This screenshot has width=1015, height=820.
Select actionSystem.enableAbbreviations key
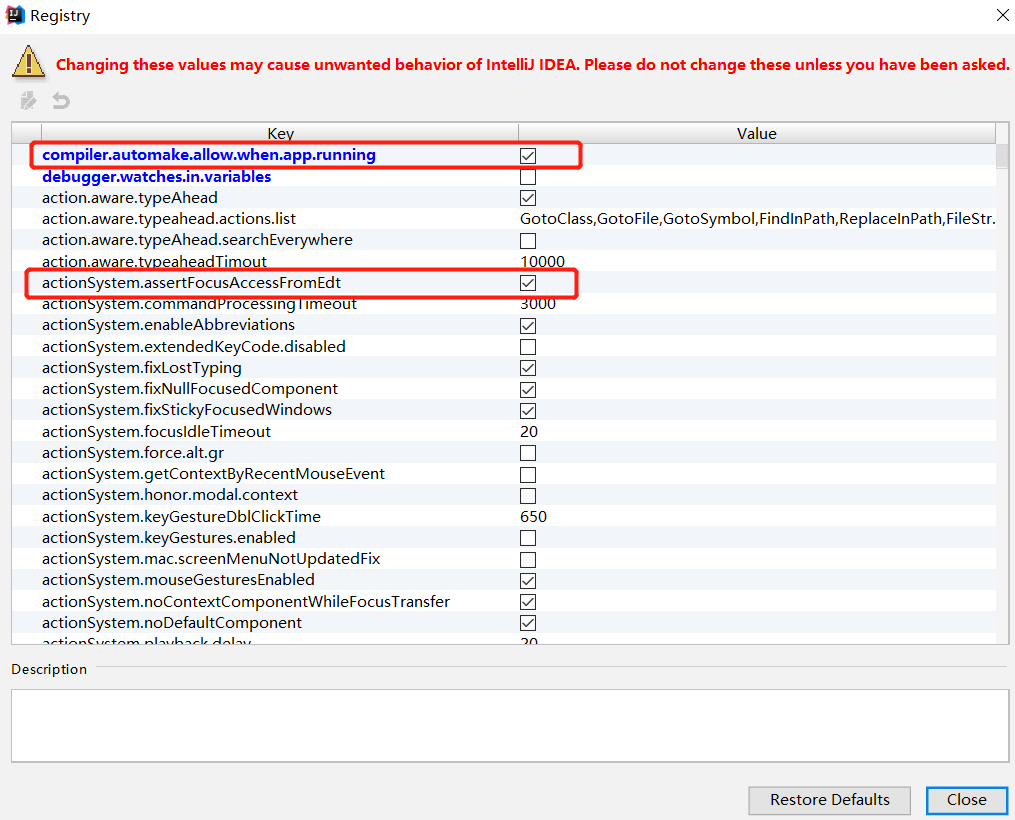click(168, 325)
